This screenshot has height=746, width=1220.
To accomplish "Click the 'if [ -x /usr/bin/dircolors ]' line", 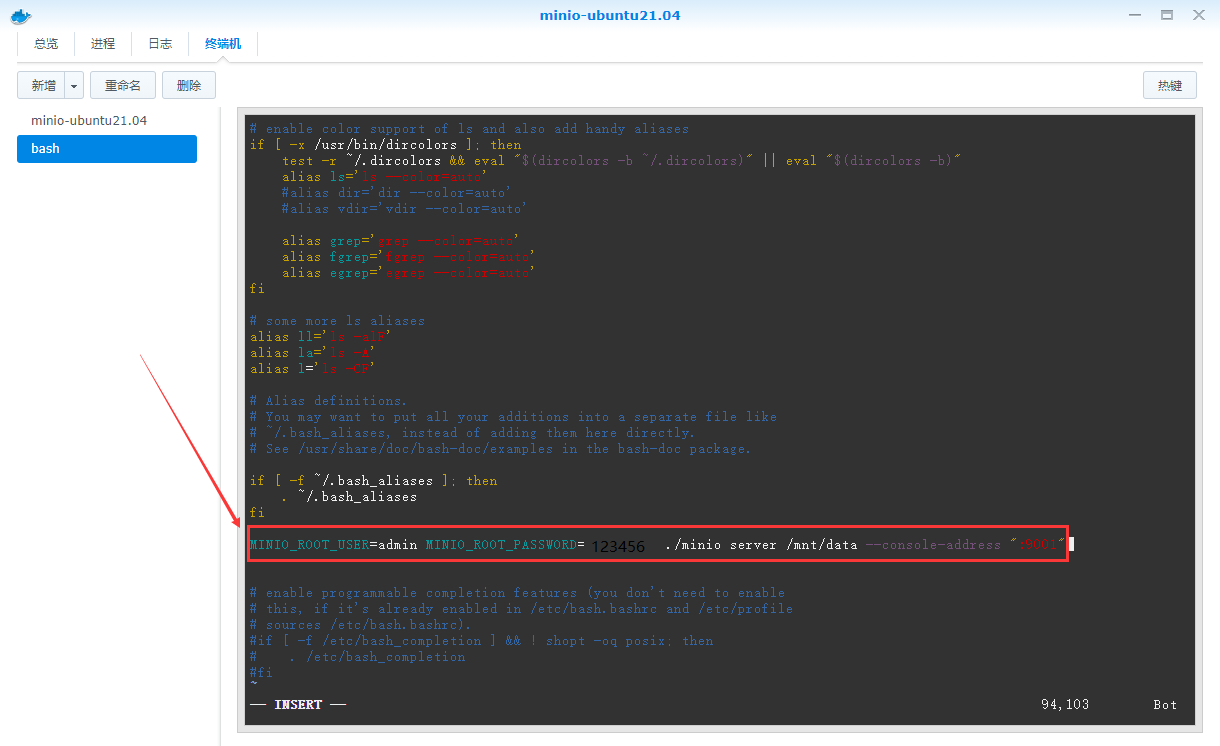I will point(386,145).
